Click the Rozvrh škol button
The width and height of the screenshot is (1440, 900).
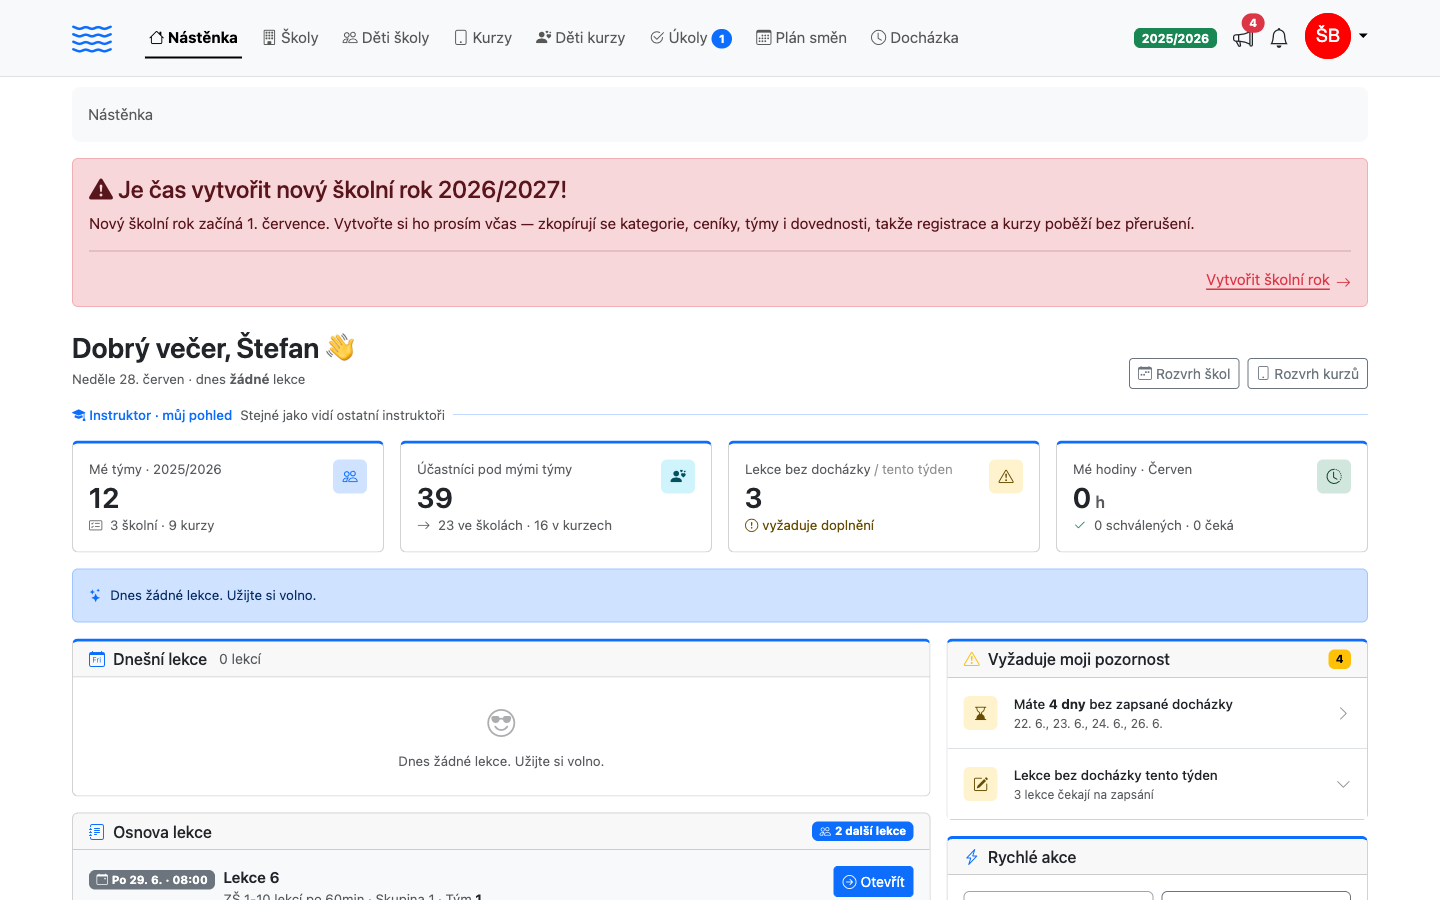[1184, 374]
